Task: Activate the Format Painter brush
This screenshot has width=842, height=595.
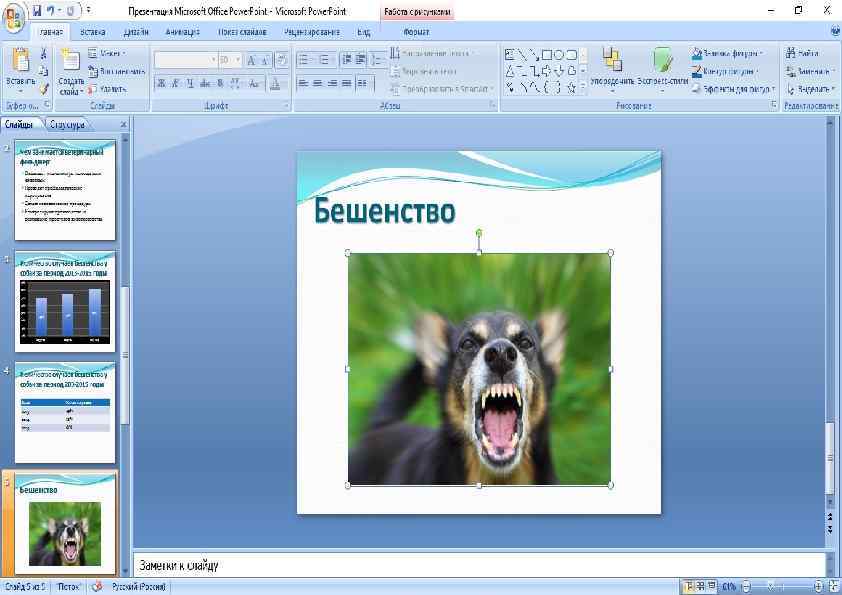Action: click(43, 88)
